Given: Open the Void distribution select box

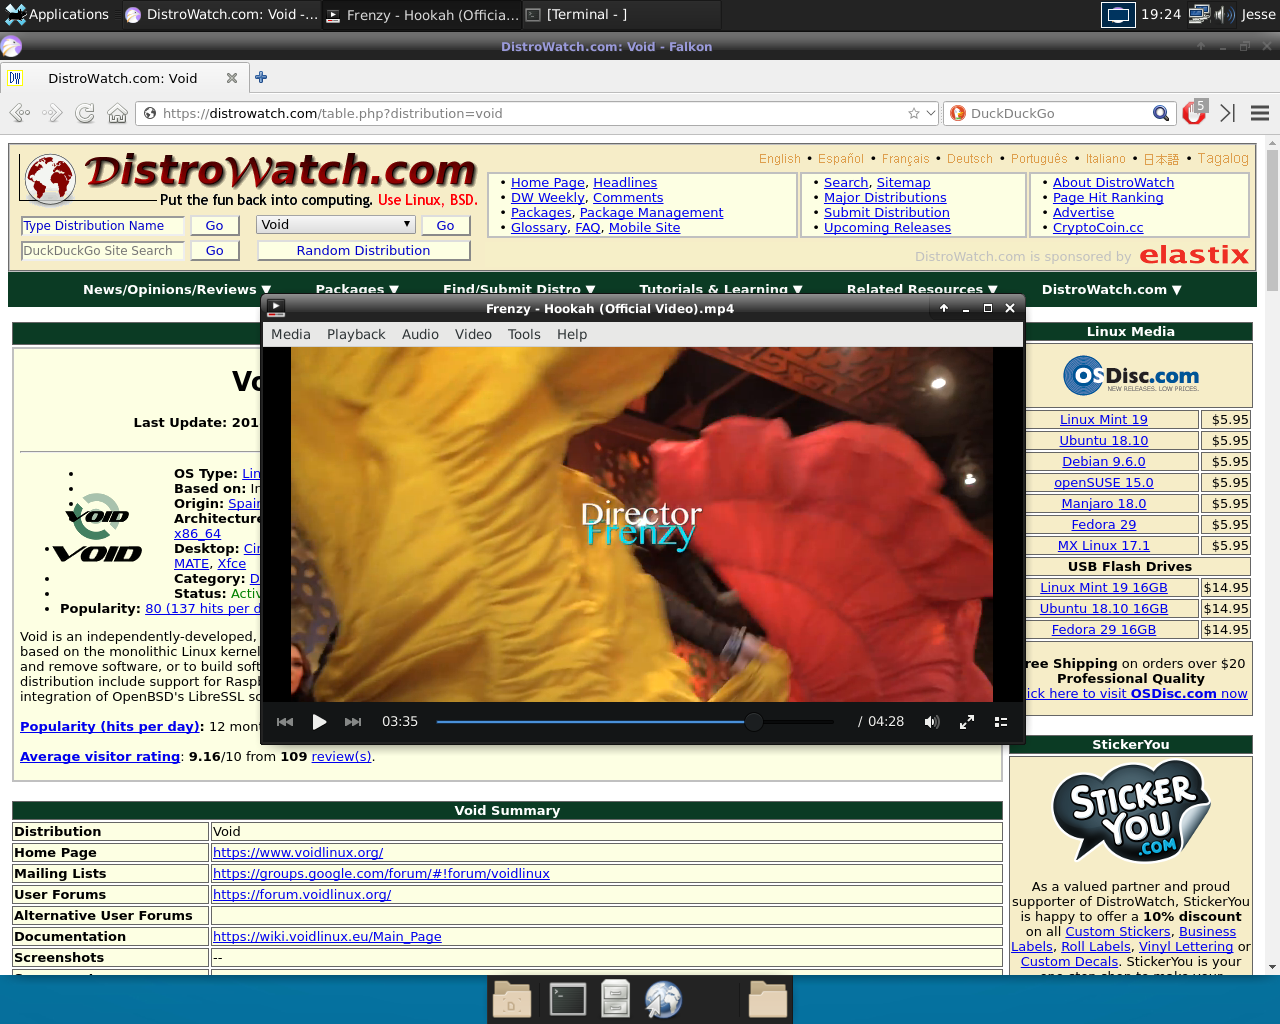Looking at the screenshot, I should point(336,225).
